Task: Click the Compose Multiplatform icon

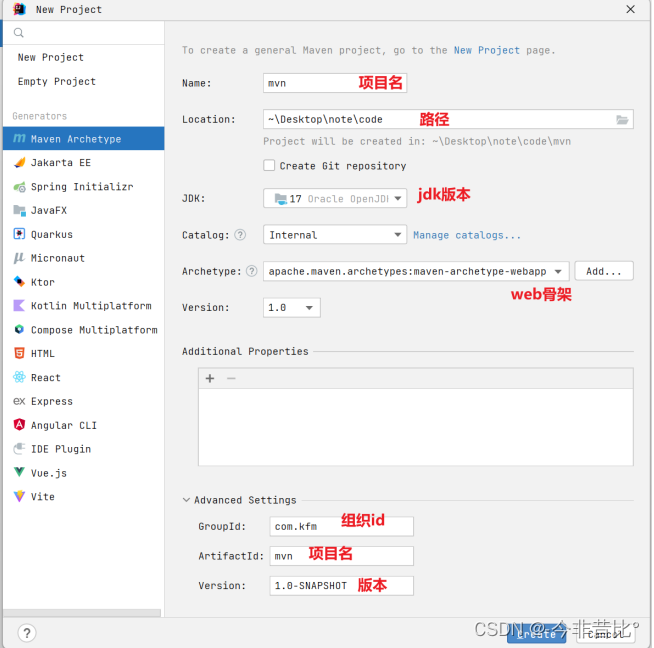Action: click(19, 329)
